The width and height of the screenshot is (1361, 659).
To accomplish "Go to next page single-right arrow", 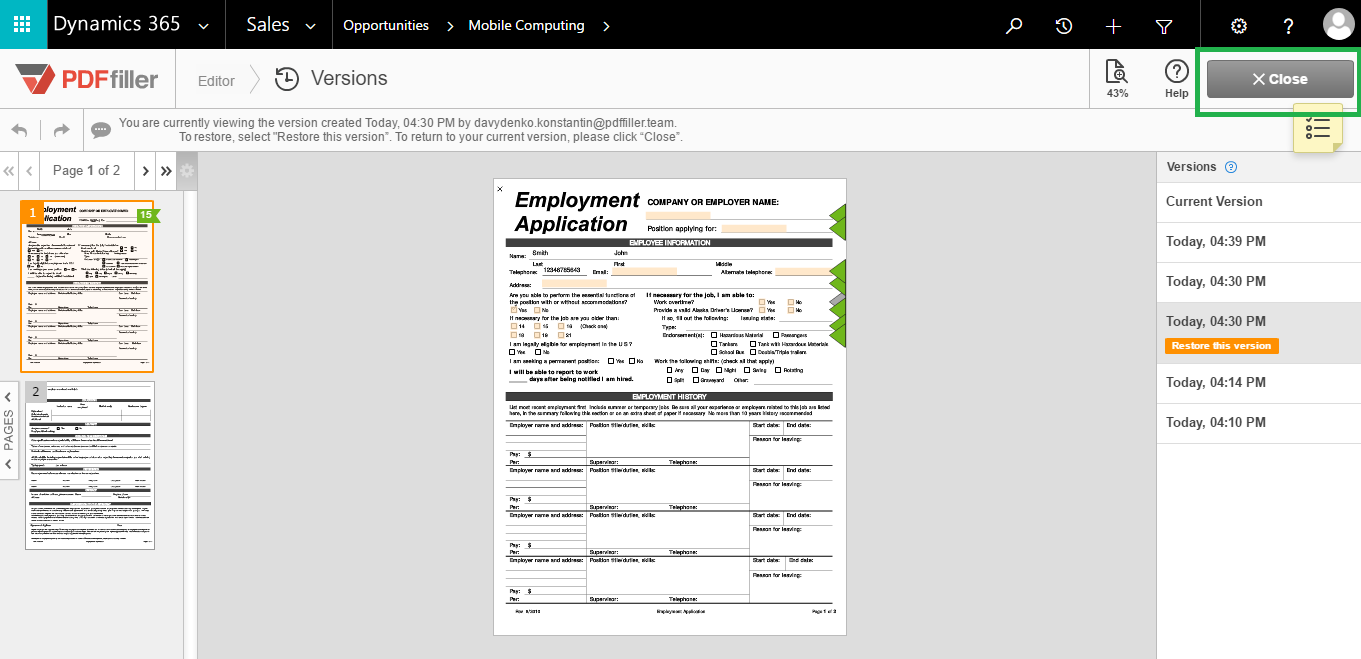I will click(x=145, y=171).
